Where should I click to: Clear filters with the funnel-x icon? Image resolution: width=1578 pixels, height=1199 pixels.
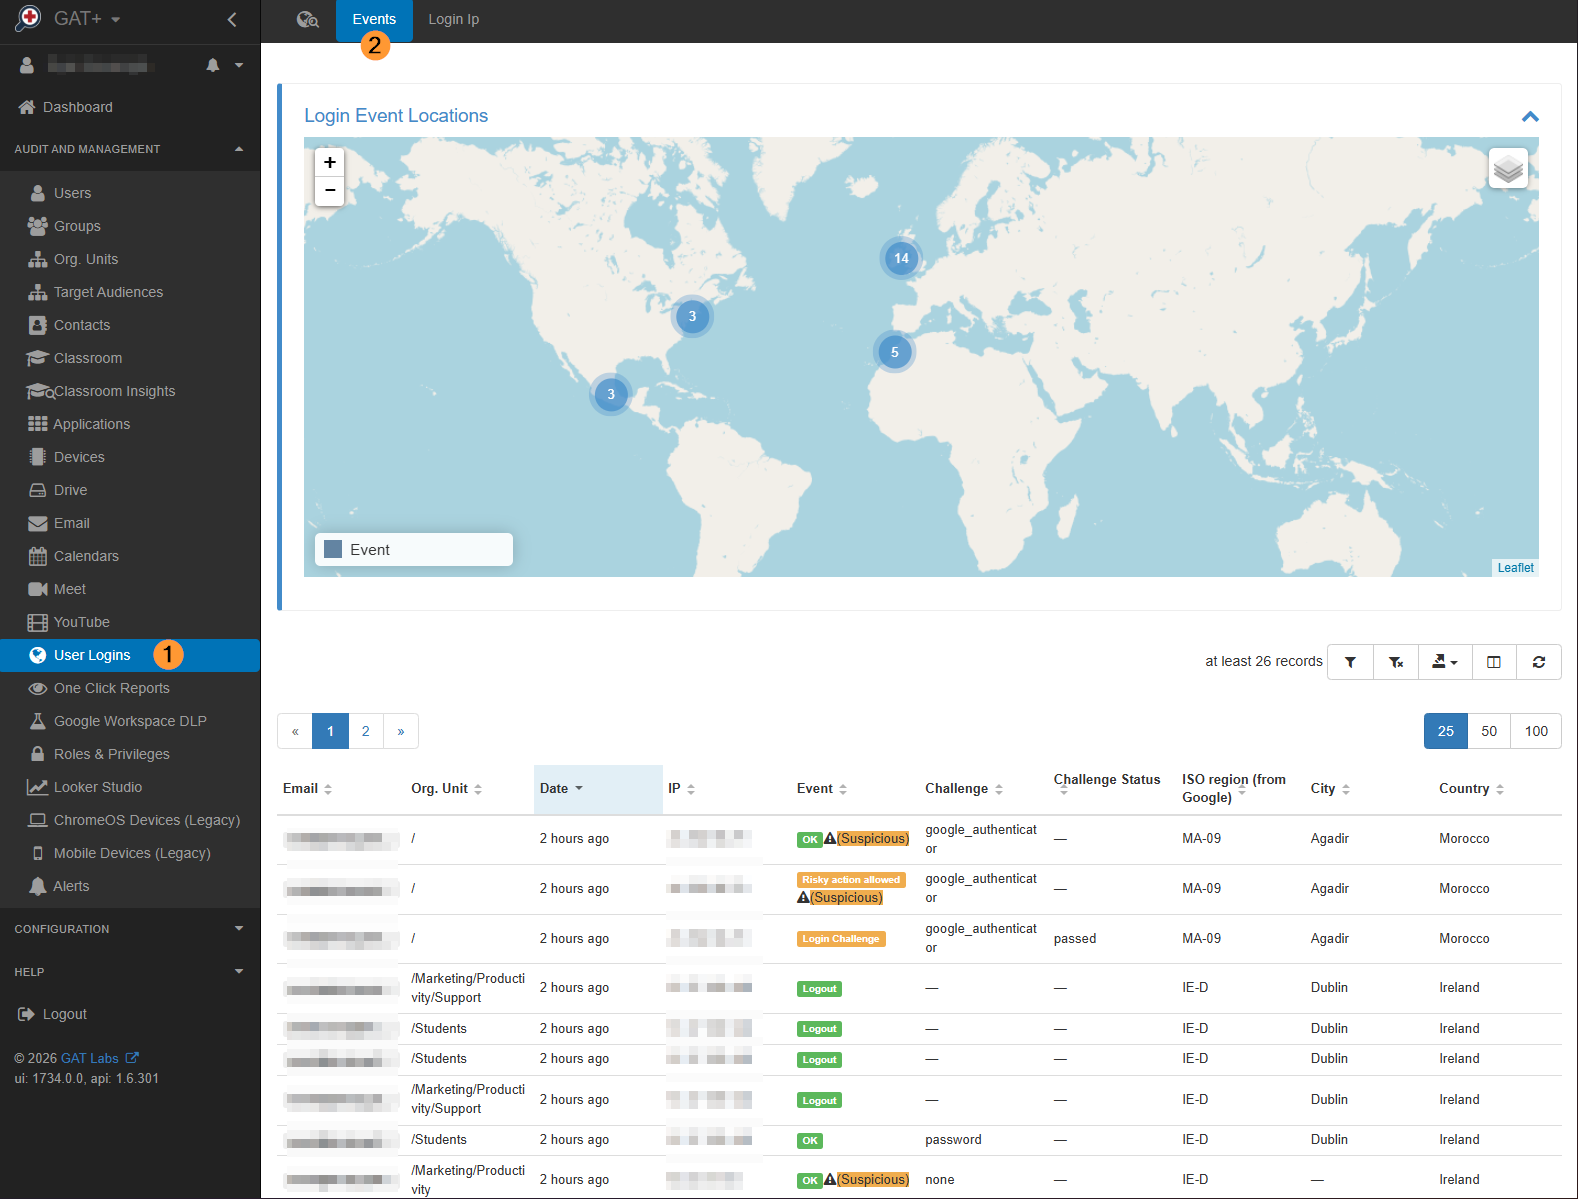pos(1396,662)
